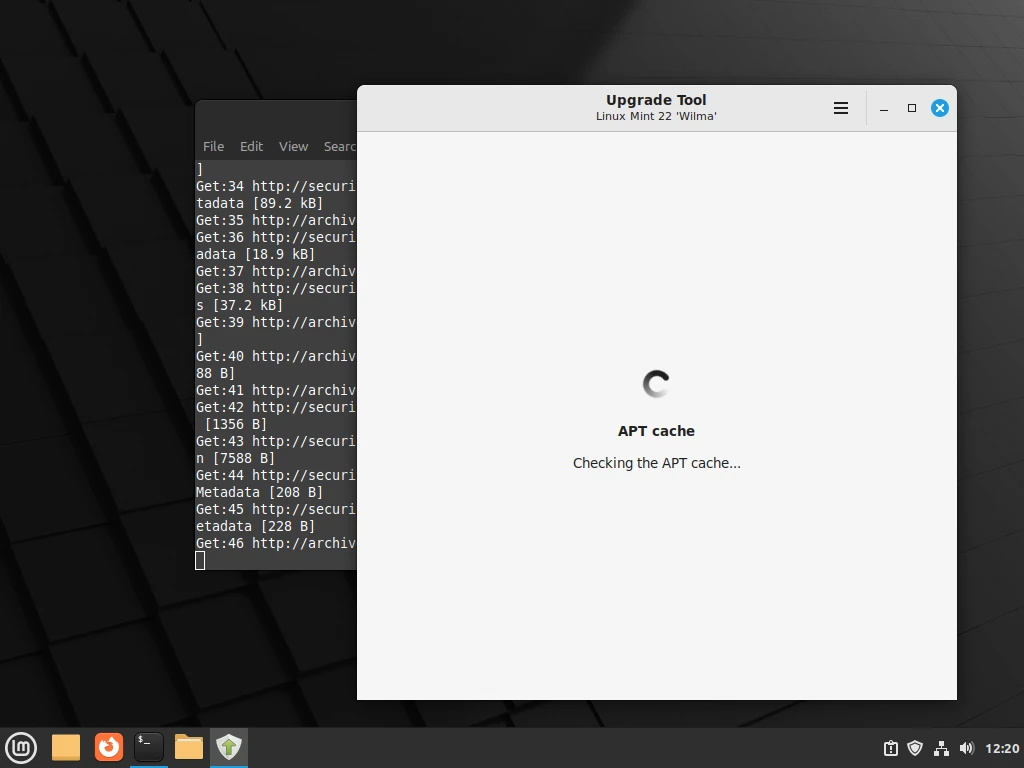
Task: Open the Files folder taskbar icon
Action: tap(189, 747)
